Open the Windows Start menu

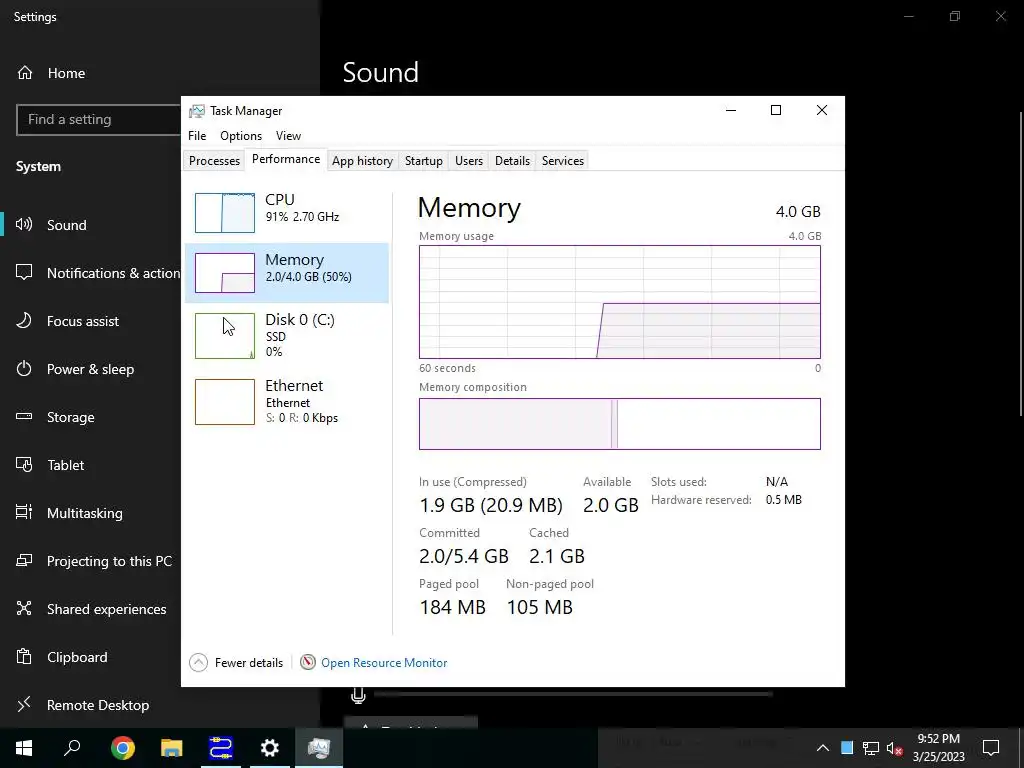24,748
